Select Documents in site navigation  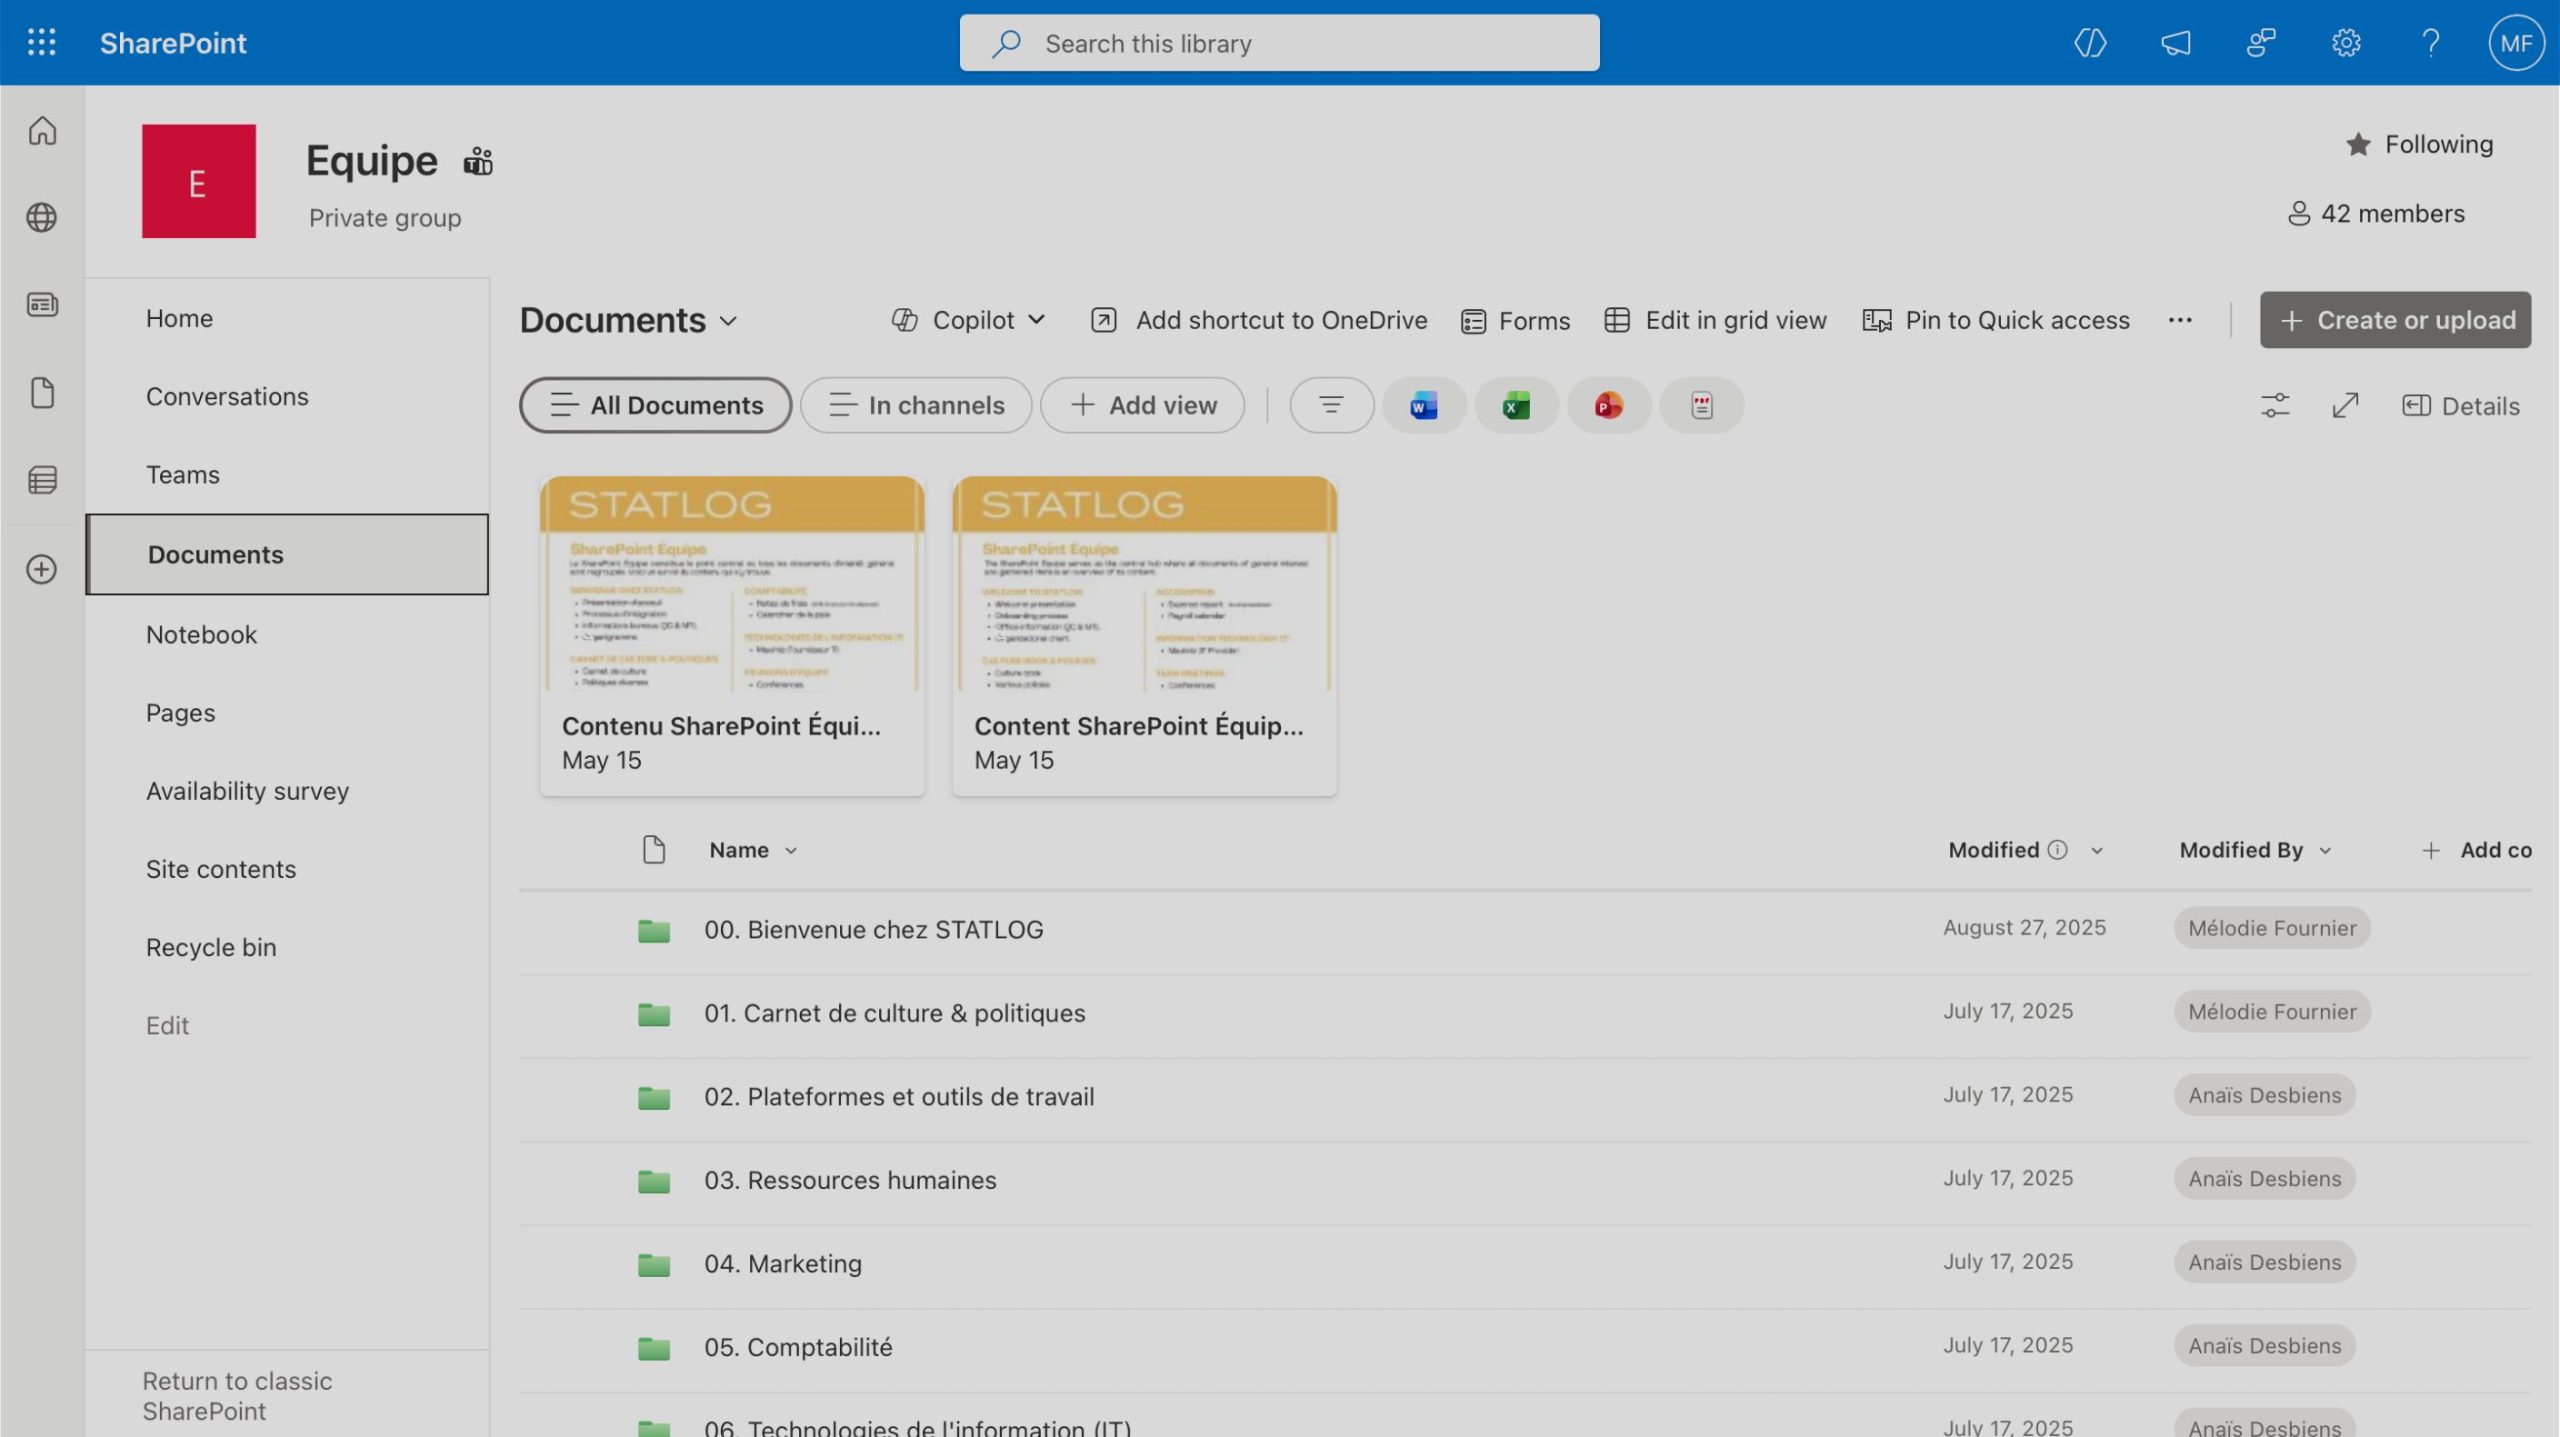[x=288, y=555]
